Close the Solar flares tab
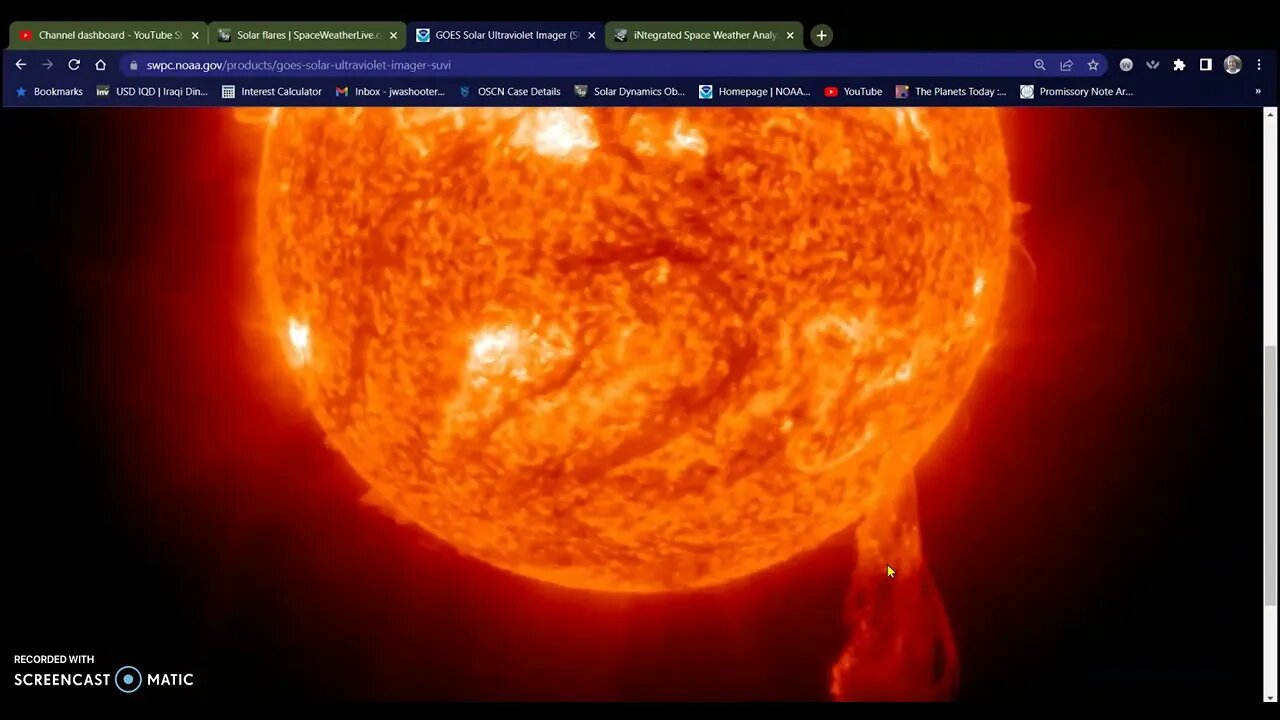The width and height of the screenshot is (1280, 720). [x=393, y=35]
